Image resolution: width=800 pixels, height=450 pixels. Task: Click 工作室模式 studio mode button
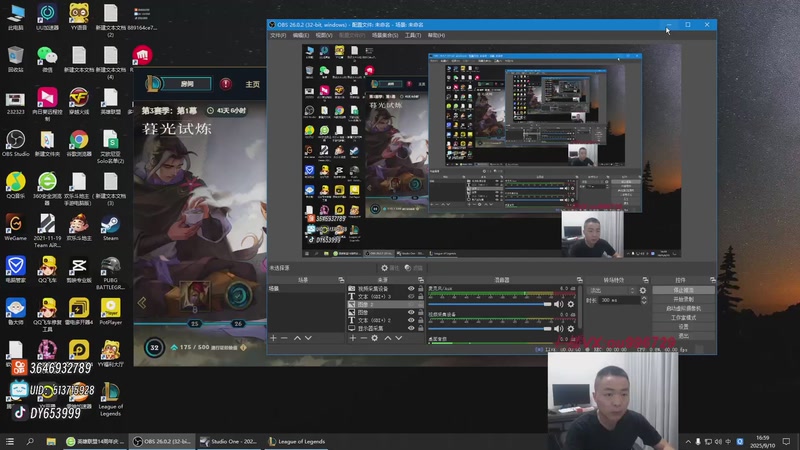pyautogui.click(x=684, y=317)
